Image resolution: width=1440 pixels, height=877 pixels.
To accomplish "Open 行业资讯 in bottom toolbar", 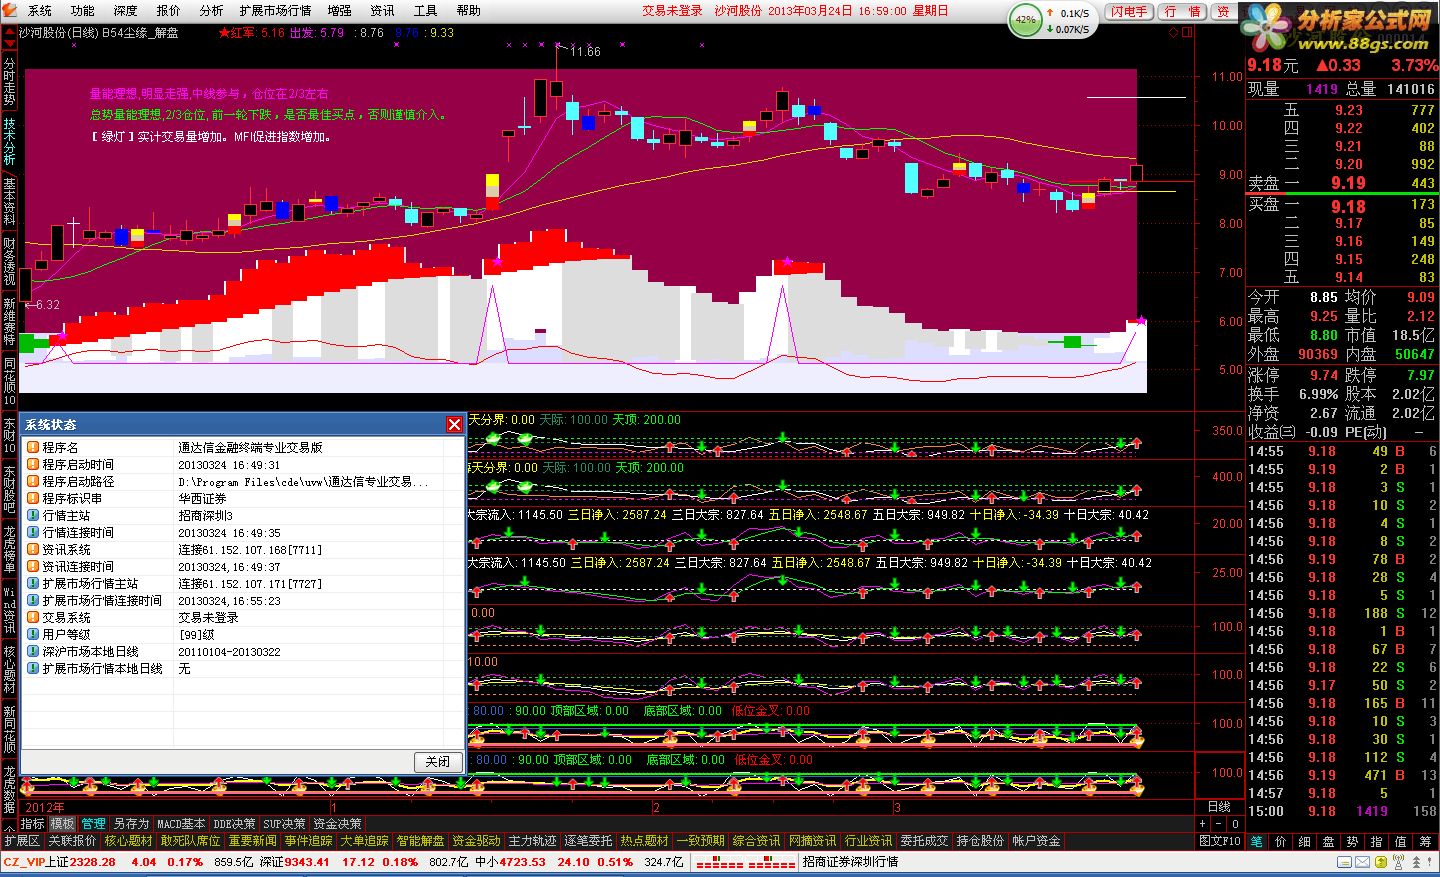I will 868,841.
